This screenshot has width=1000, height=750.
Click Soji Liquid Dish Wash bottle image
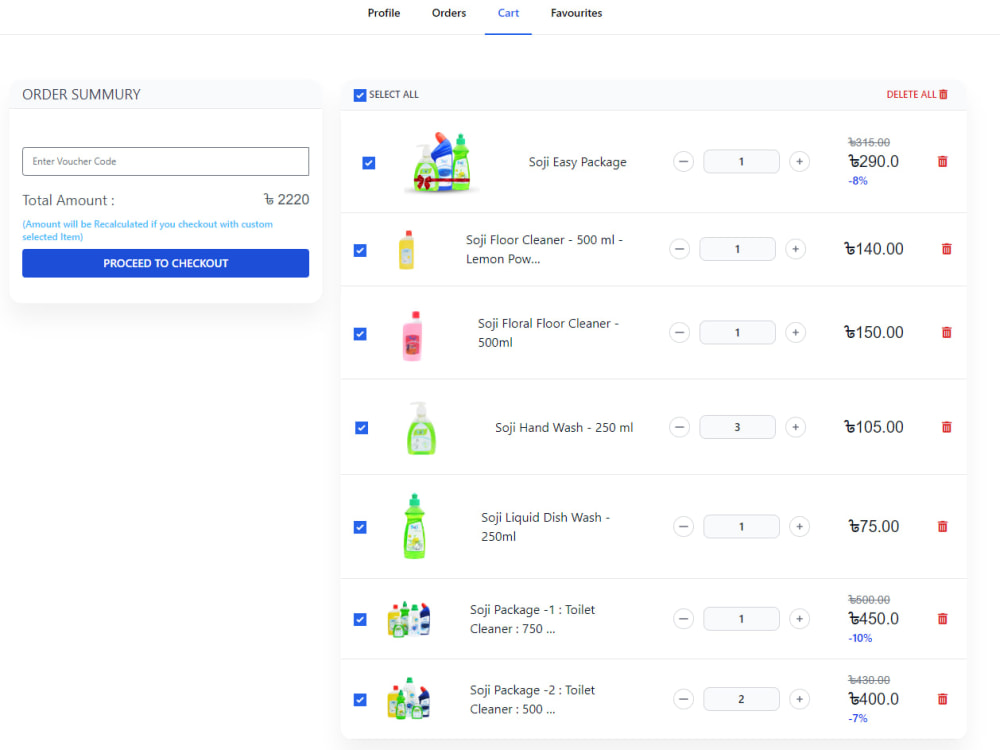(415, 526)
